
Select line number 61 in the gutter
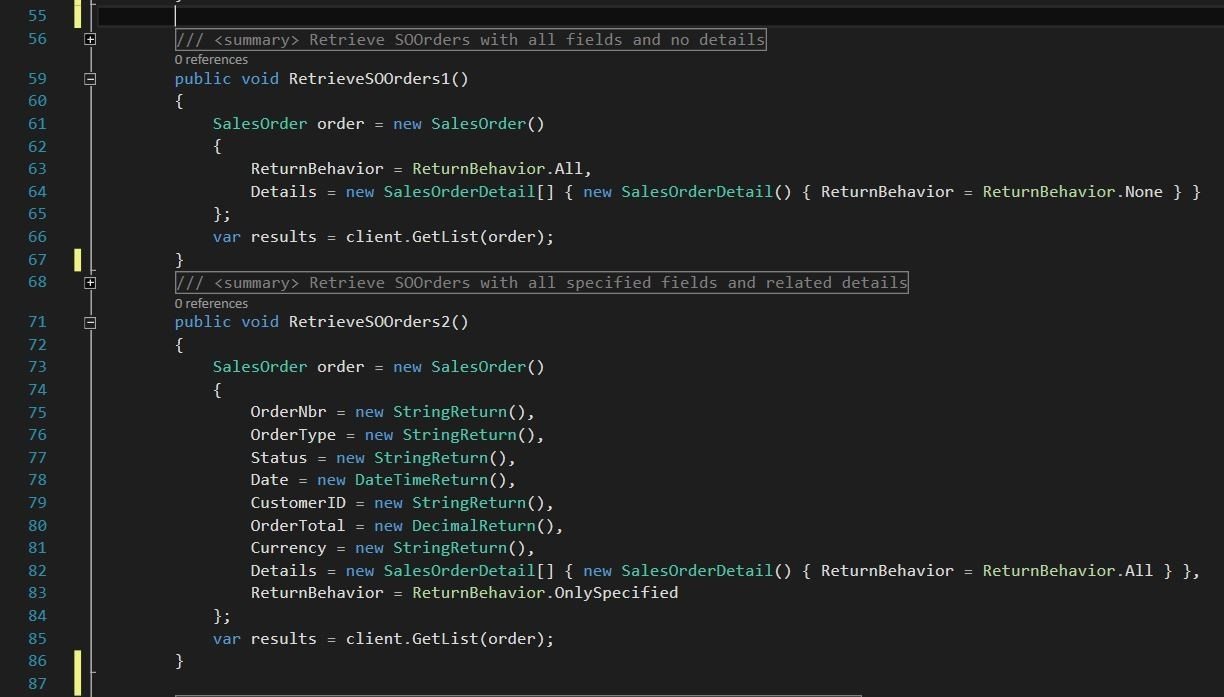click(x=37, y=123)
